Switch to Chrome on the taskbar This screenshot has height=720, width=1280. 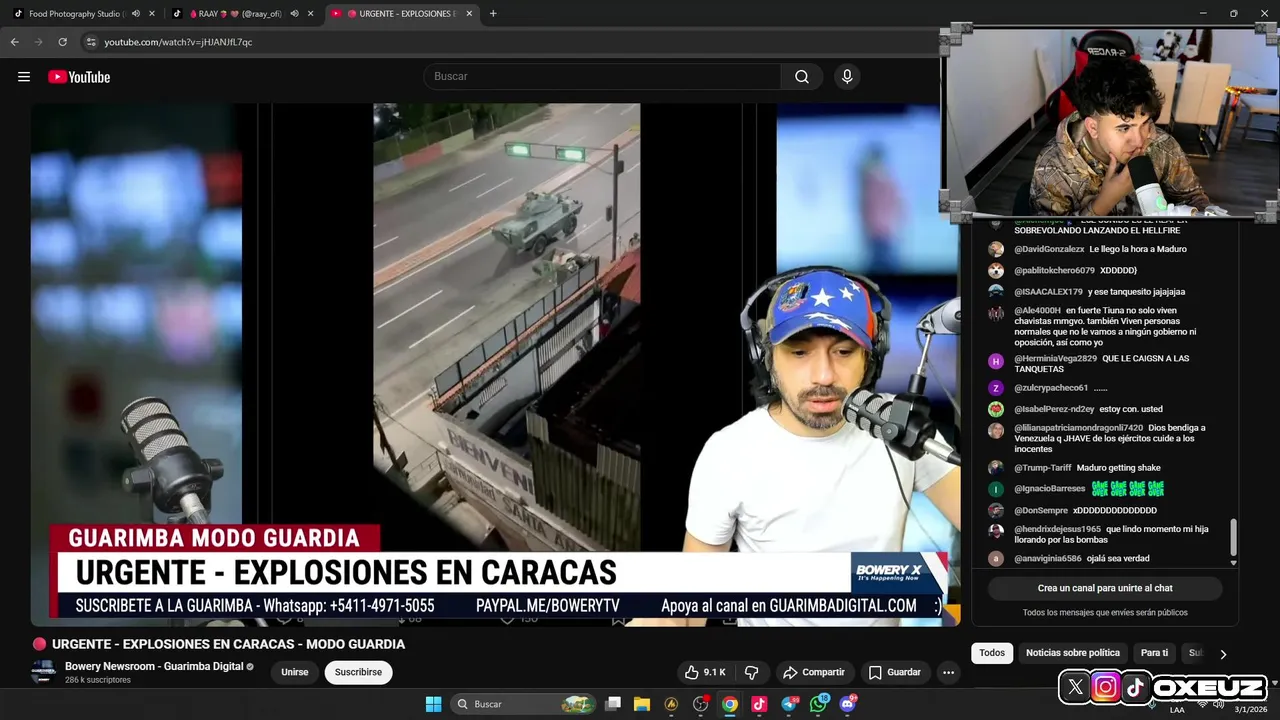[x=730, y=704]
